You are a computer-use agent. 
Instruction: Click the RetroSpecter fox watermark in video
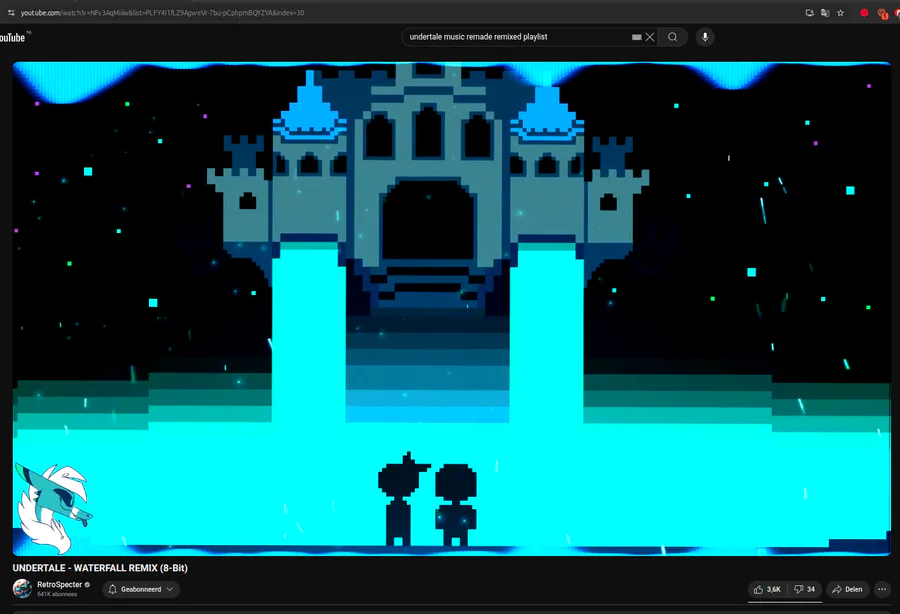click(53, 507)
